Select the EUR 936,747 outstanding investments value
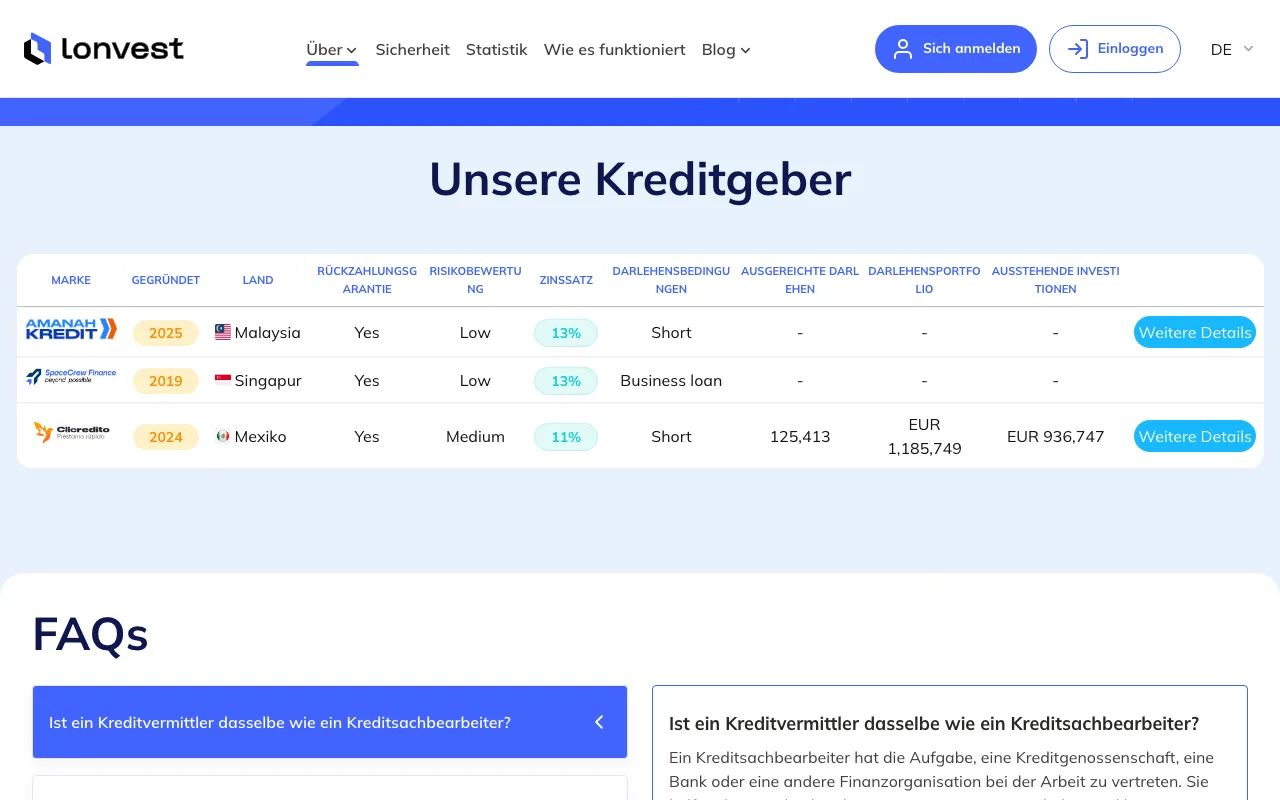 [1055, 436]
